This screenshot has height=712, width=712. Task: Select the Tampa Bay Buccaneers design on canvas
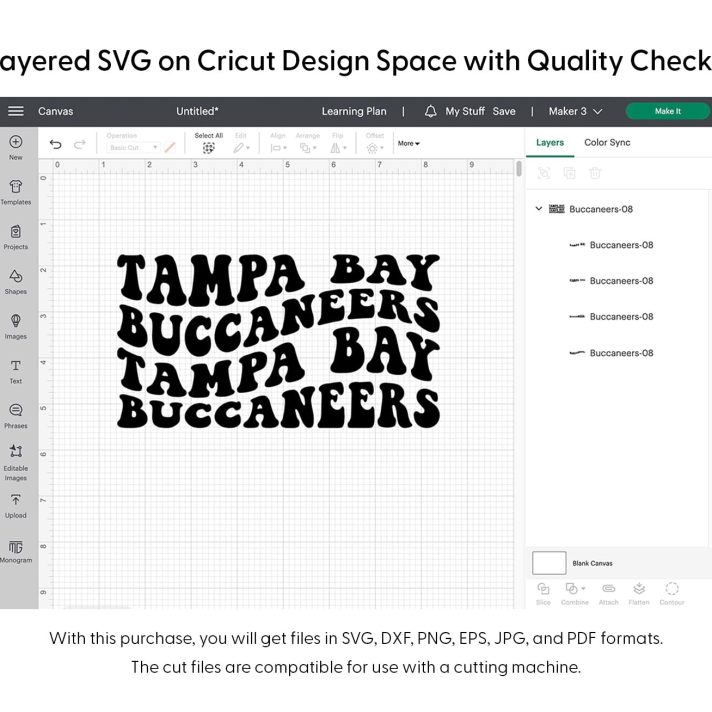(x=278, y=341)
